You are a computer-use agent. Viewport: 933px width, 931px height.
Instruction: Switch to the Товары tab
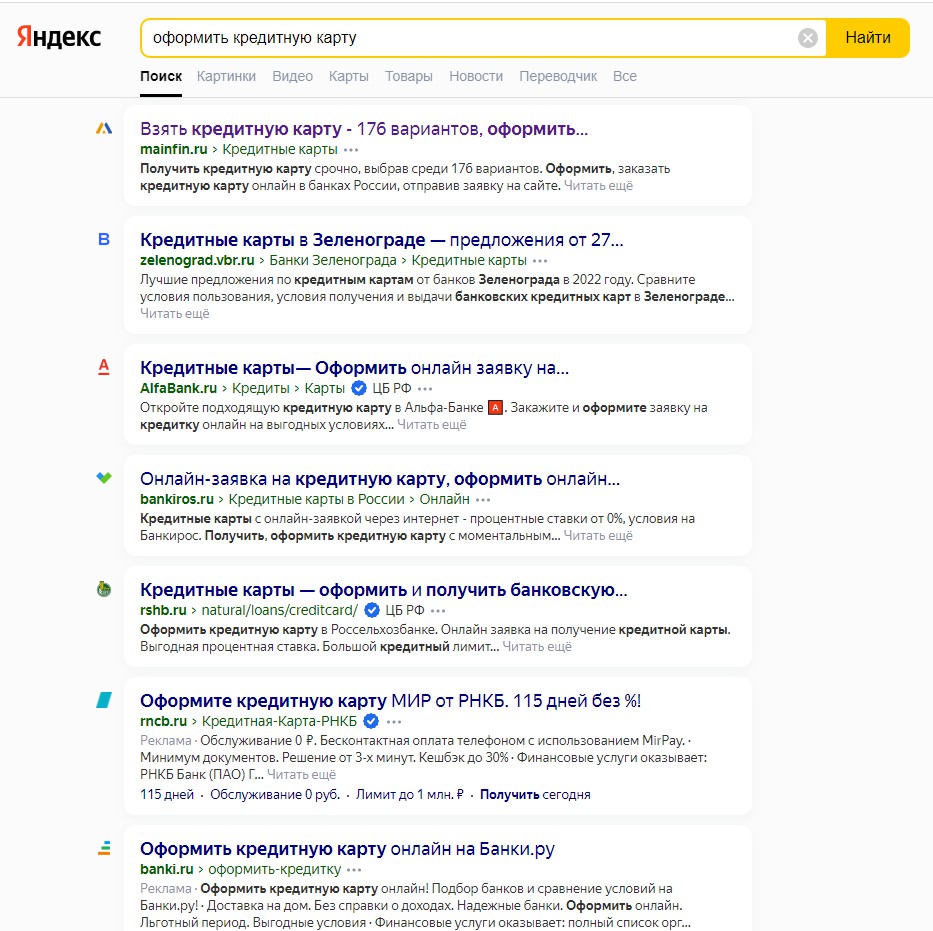(409, 76)
